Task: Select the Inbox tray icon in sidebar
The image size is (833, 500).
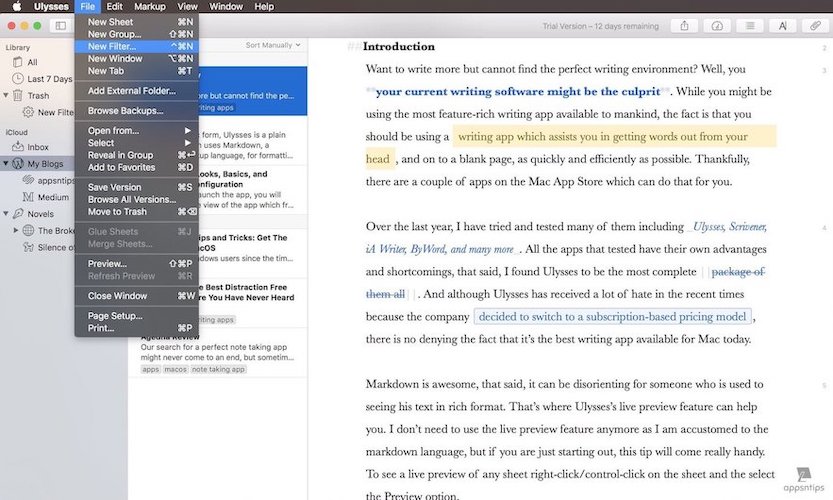Action: [x=17, y=147]
